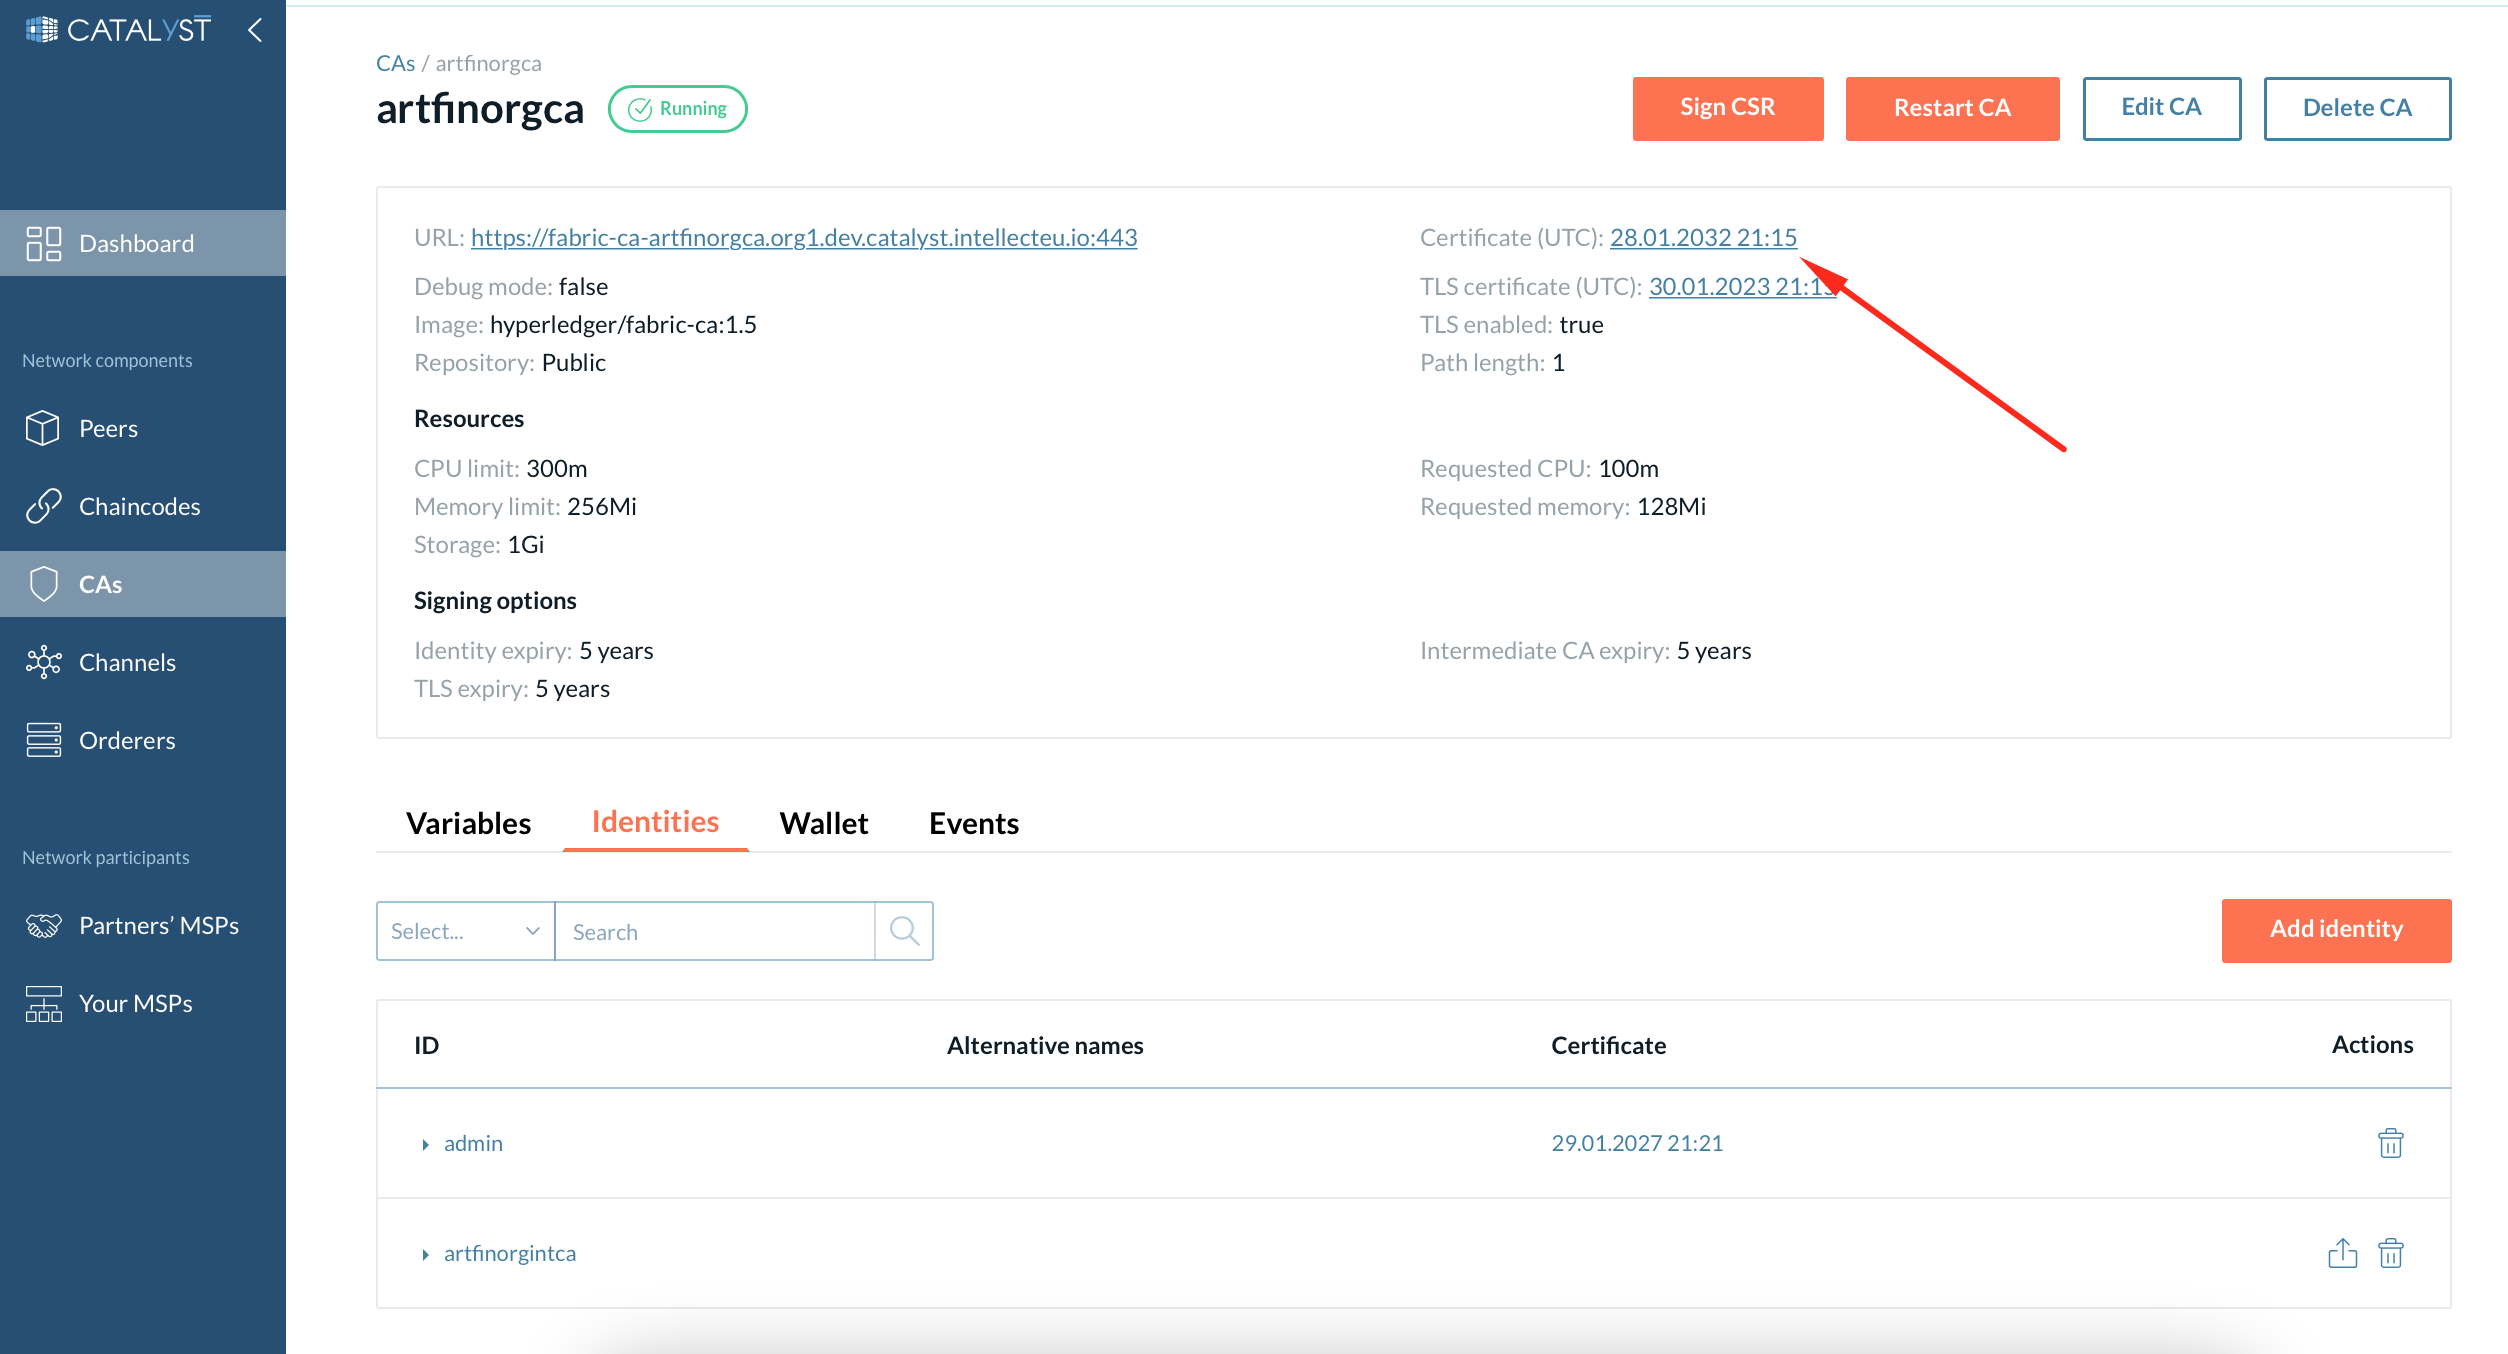The width and height of the screenshot is (2508, 1354).
Task: Export the artfinorgintca identity with the share icon
Action: (x=2343, y=1252)
